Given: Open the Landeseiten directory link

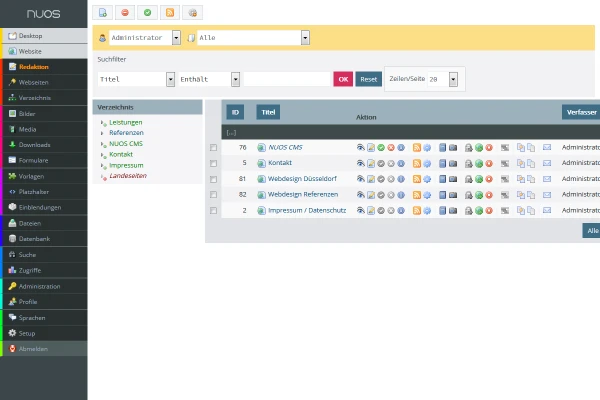Looking at the screenshot, I should 128,176.
